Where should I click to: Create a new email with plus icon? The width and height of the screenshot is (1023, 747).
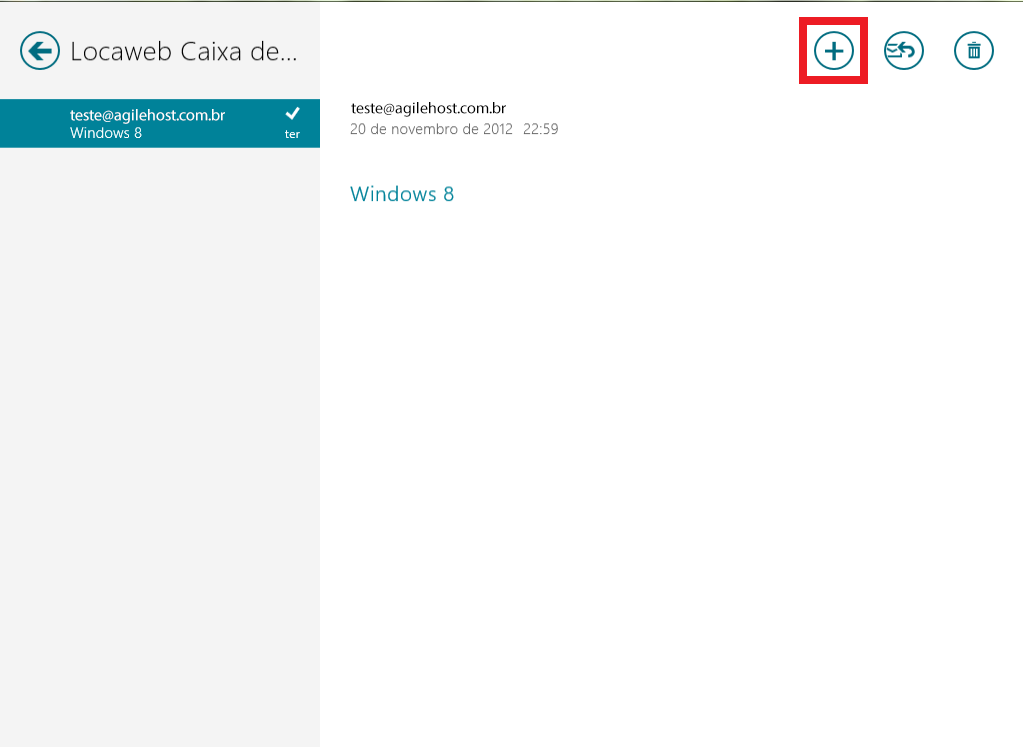tap(833, 51)
